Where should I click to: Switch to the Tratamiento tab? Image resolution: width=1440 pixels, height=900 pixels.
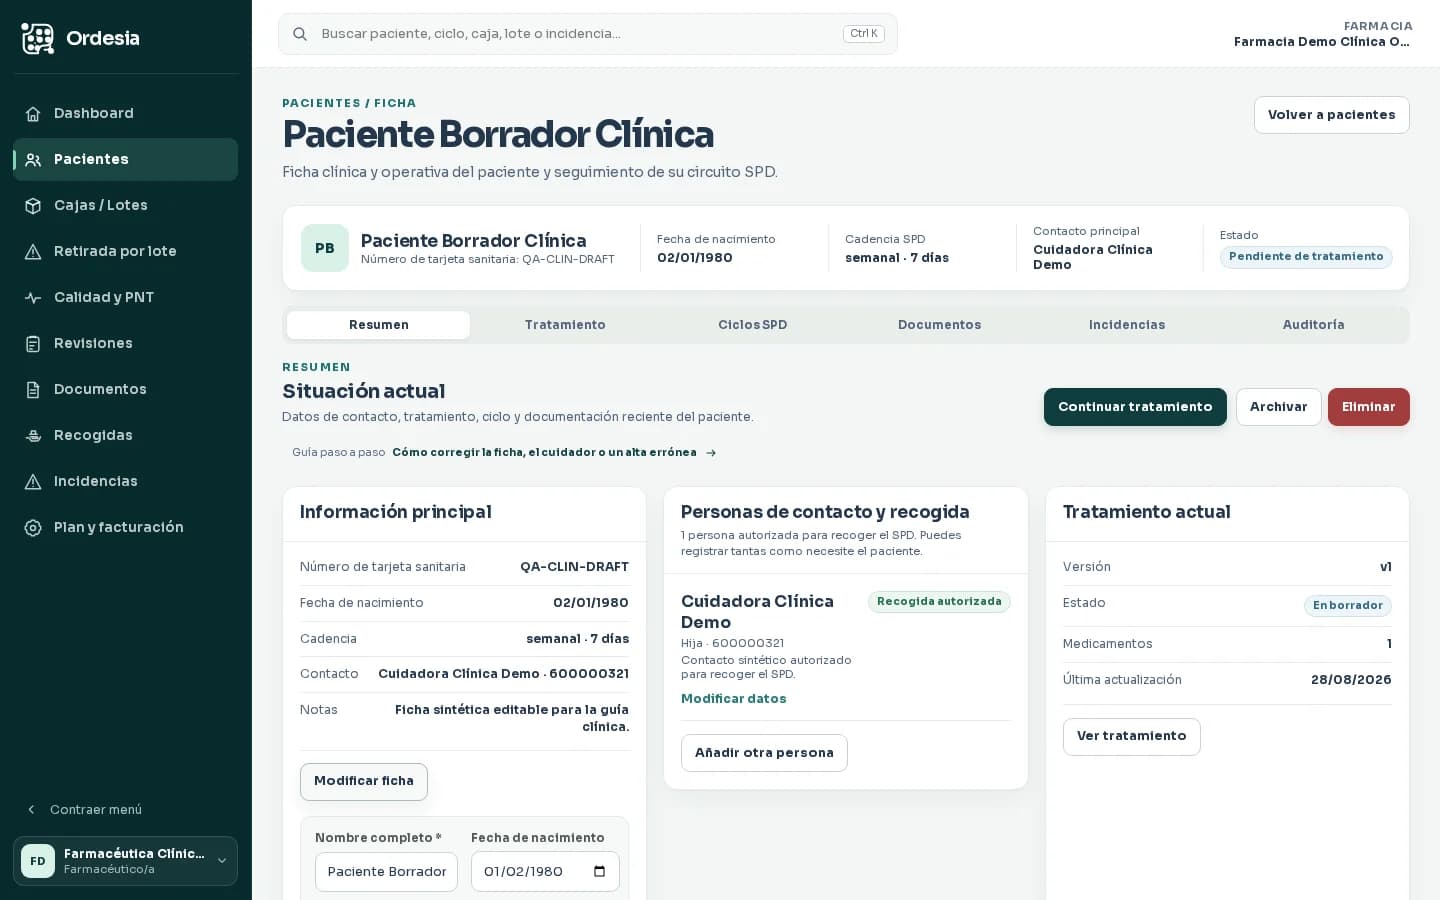565,325
